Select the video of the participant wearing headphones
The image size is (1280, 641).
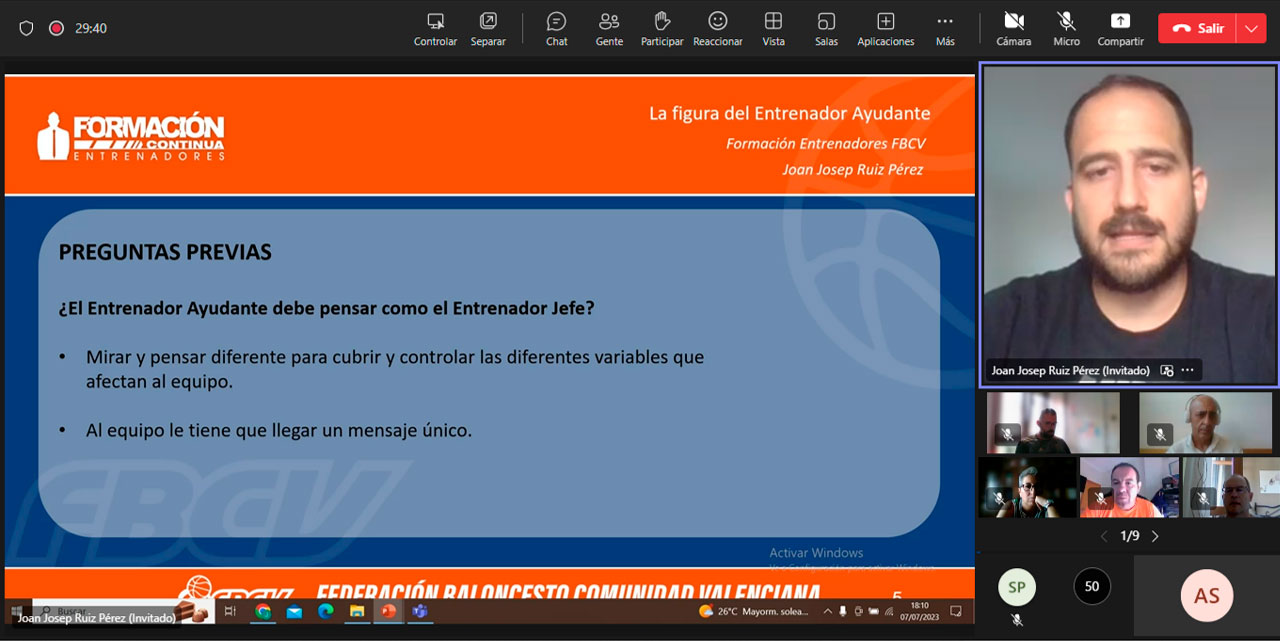pos(1208,422)
